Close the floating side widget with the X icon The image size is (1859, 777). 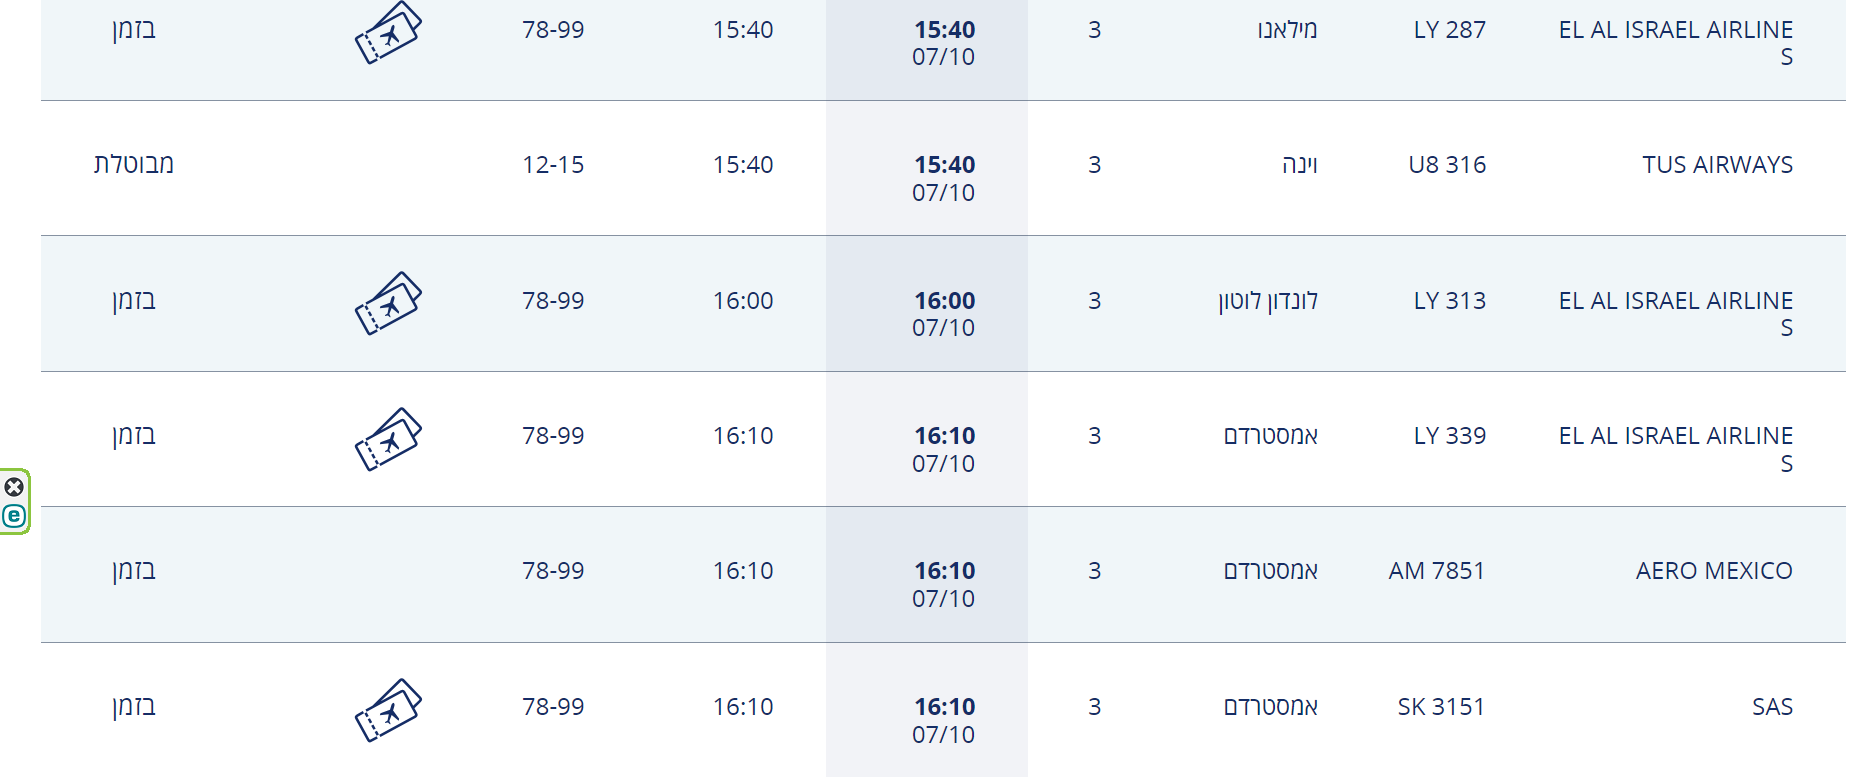(14, 487)
